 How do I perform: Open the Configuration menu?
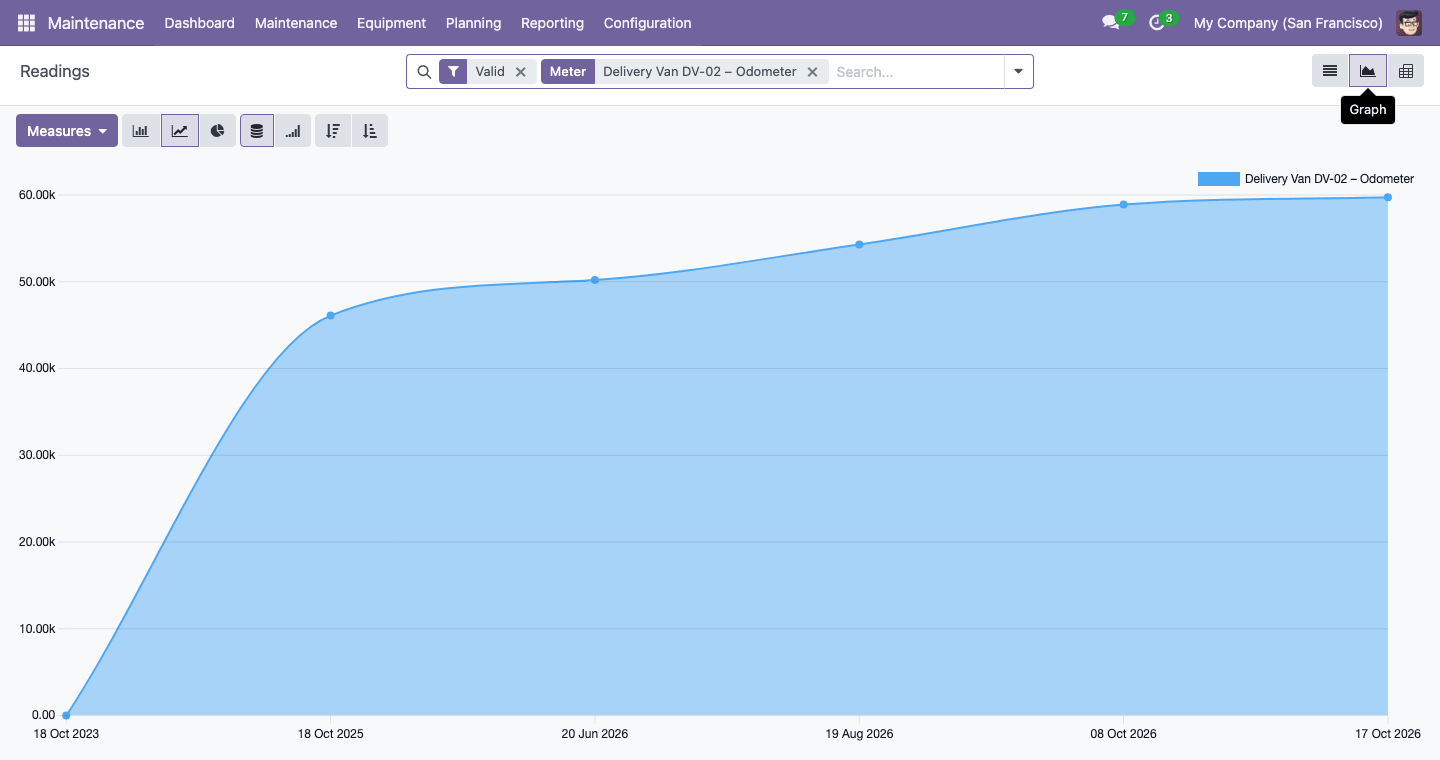[x=647, y=23]
